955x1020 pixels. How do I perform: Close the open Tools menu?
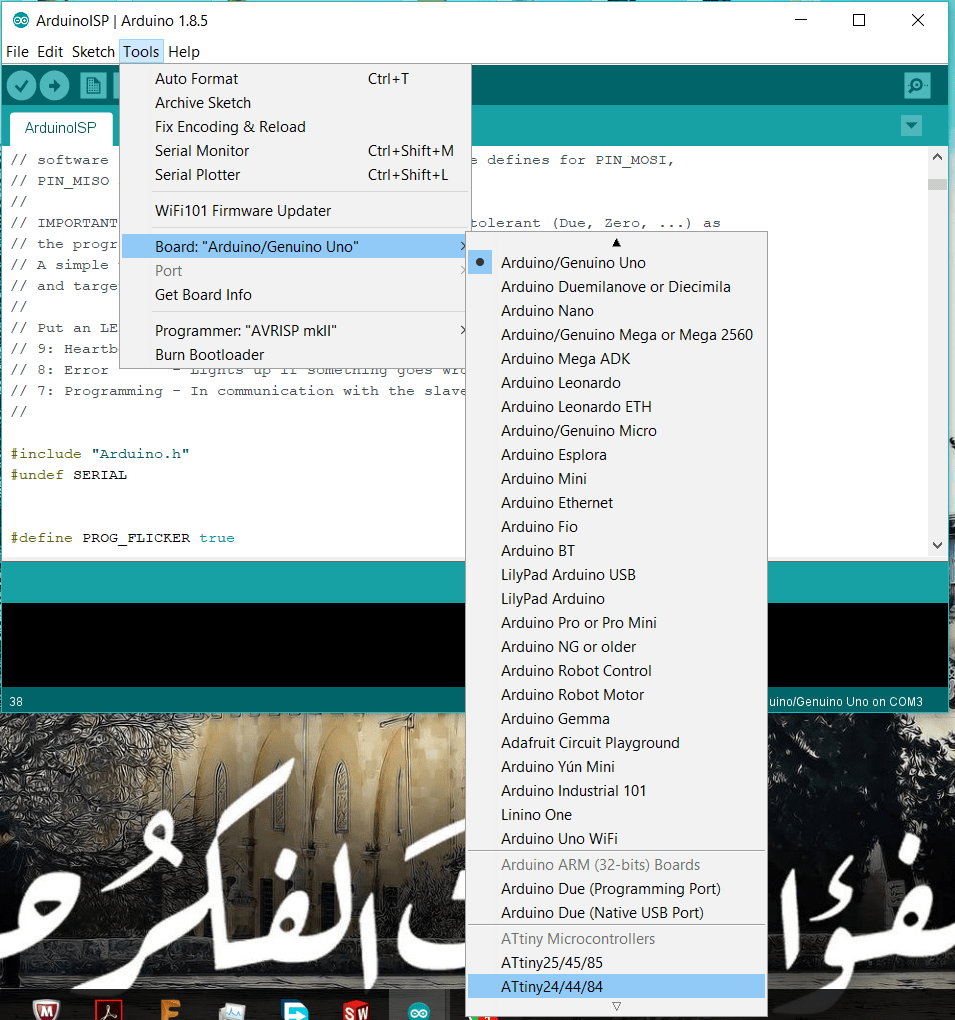click(x=141, y=52)
